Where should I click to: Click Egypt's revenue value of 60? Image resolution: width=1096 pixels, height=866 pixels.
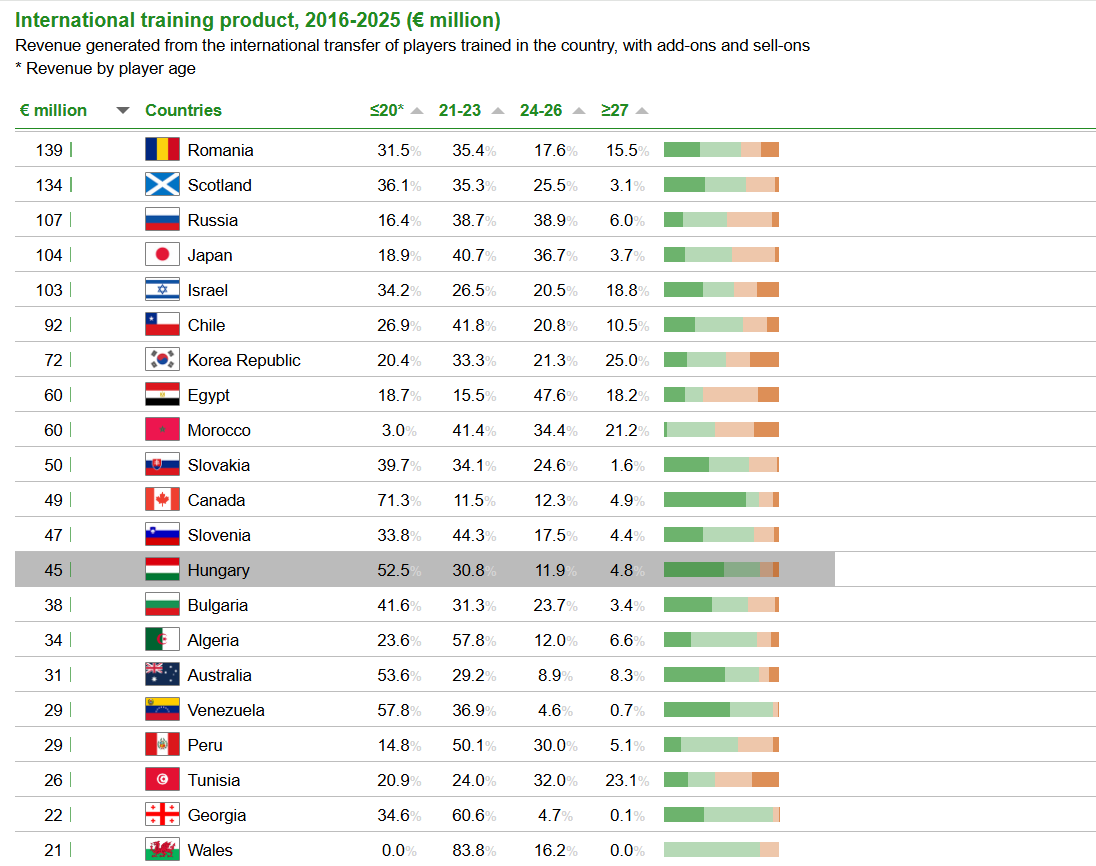point(53,395)
